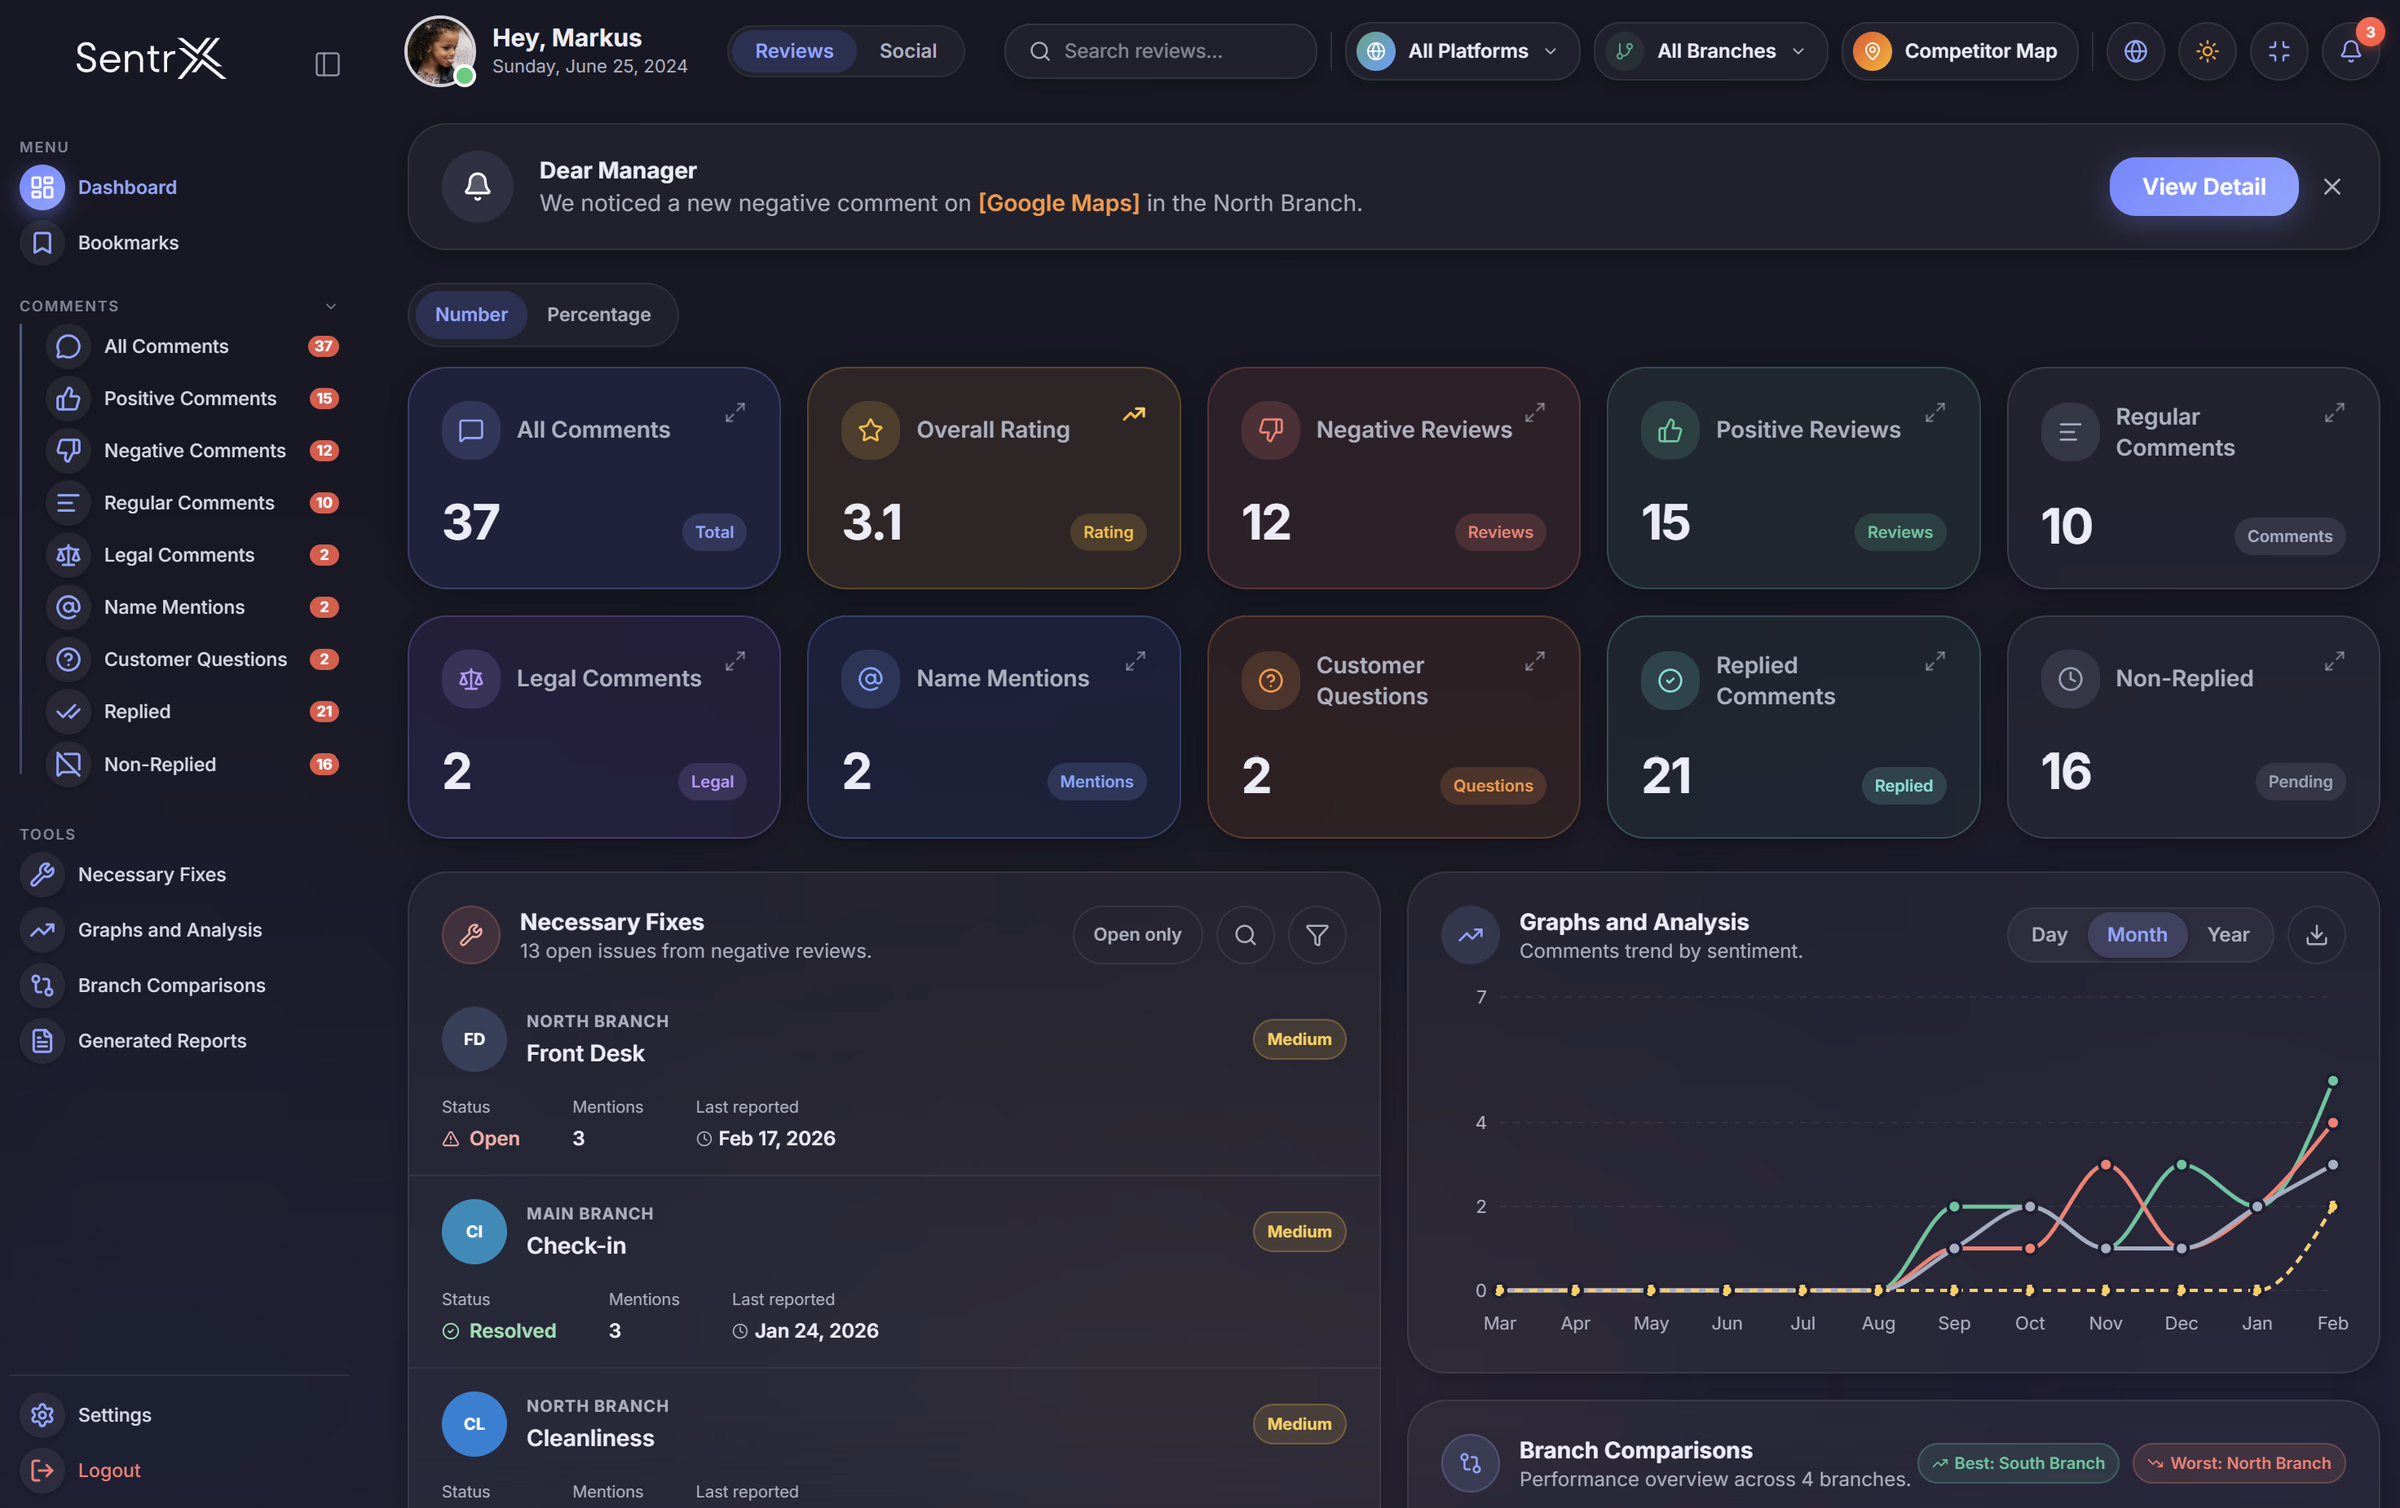This screenshot has height=1508, width=2400.
Task: Open Negative Comments in the sidebar
Action: point(194,450)
